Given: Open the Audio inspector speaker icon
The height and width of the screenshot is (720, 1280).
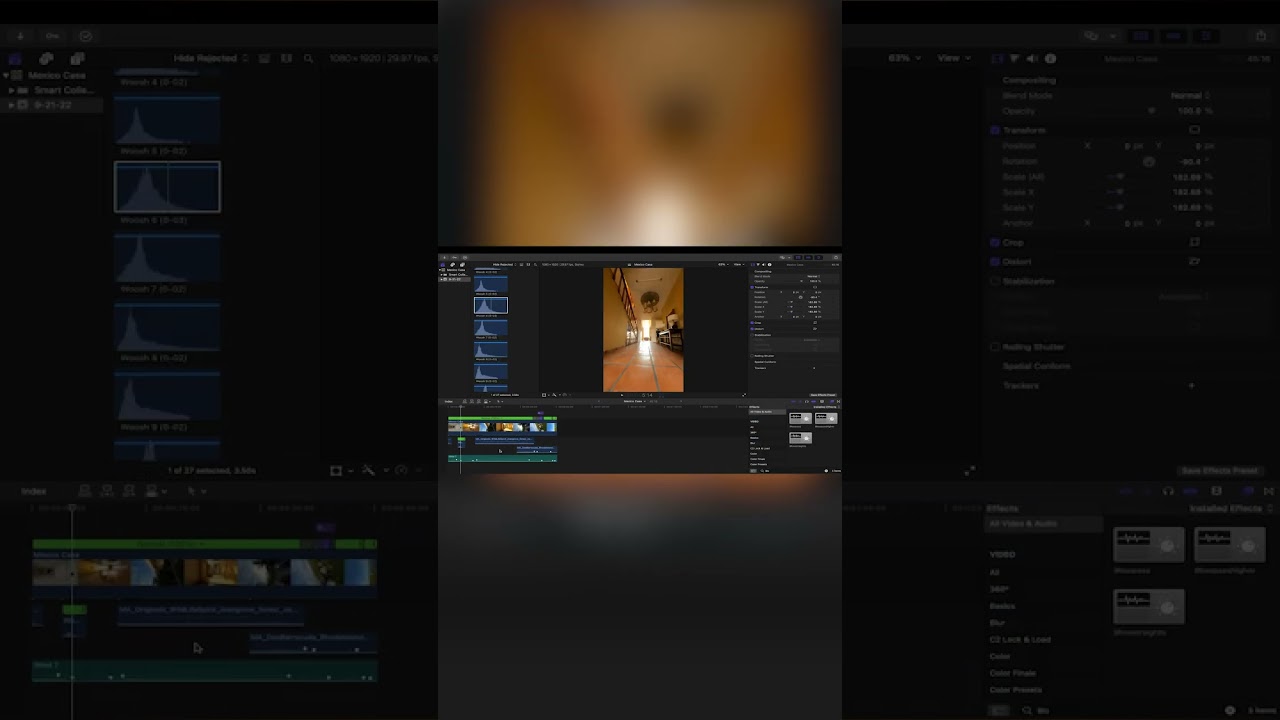Looking at the screenshot, I should [x=1032, y=59].
